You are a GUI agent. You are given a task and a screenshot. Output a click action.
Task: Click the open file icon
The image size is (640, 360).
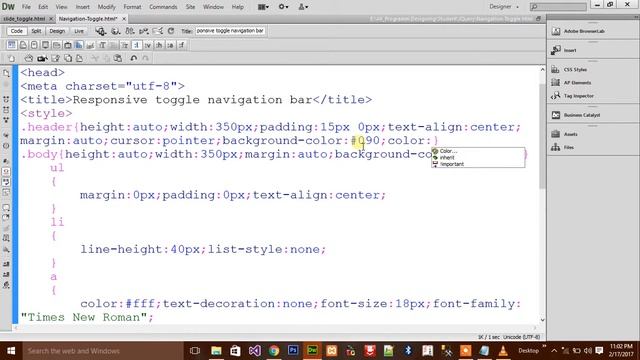29,58
